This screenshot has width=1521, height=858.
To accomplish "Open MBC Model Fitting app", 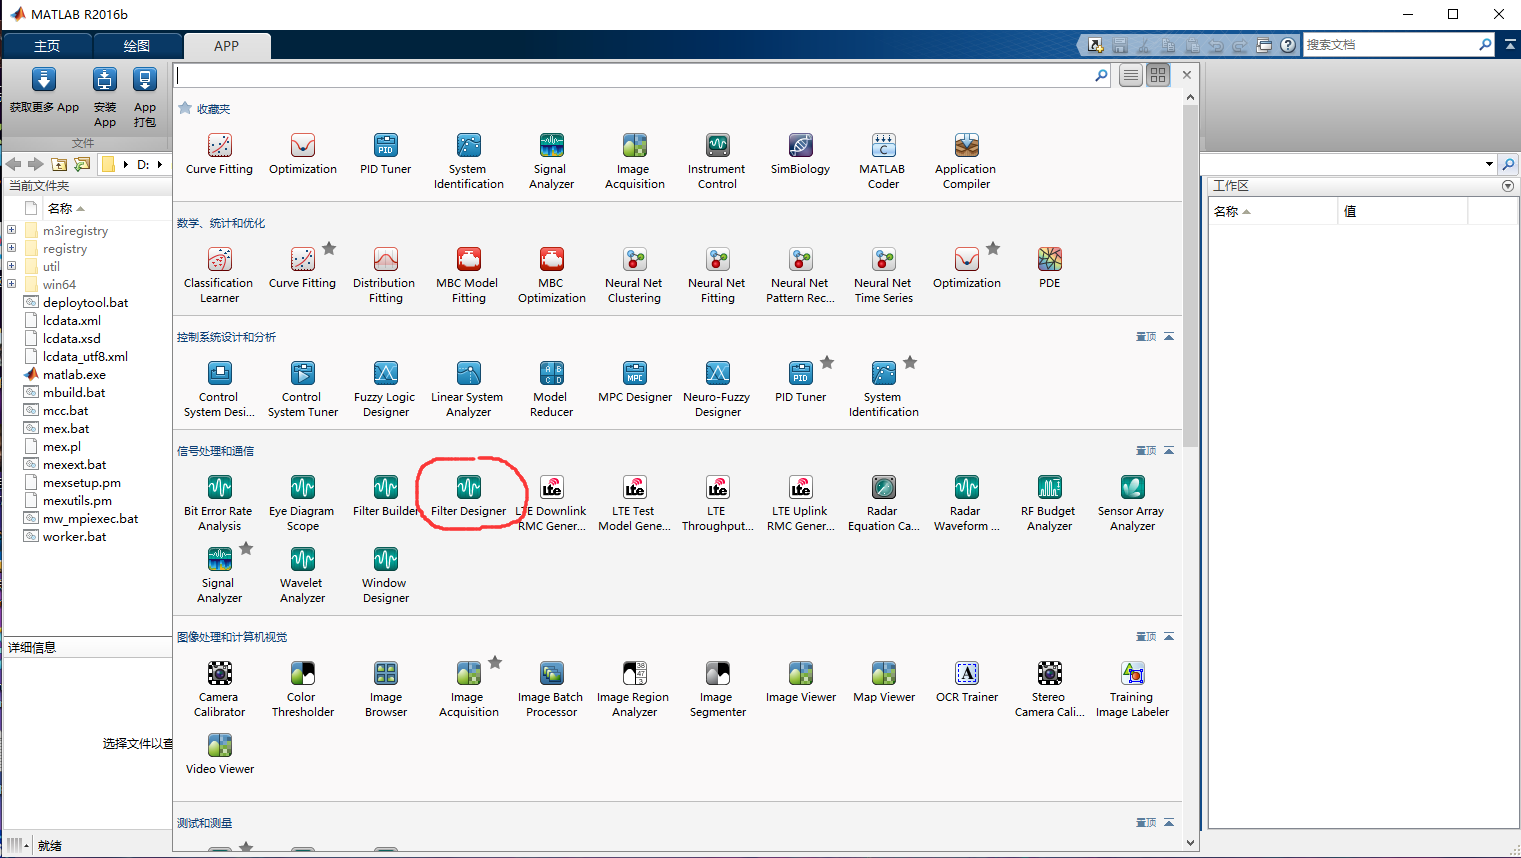I will pos(468,275).
